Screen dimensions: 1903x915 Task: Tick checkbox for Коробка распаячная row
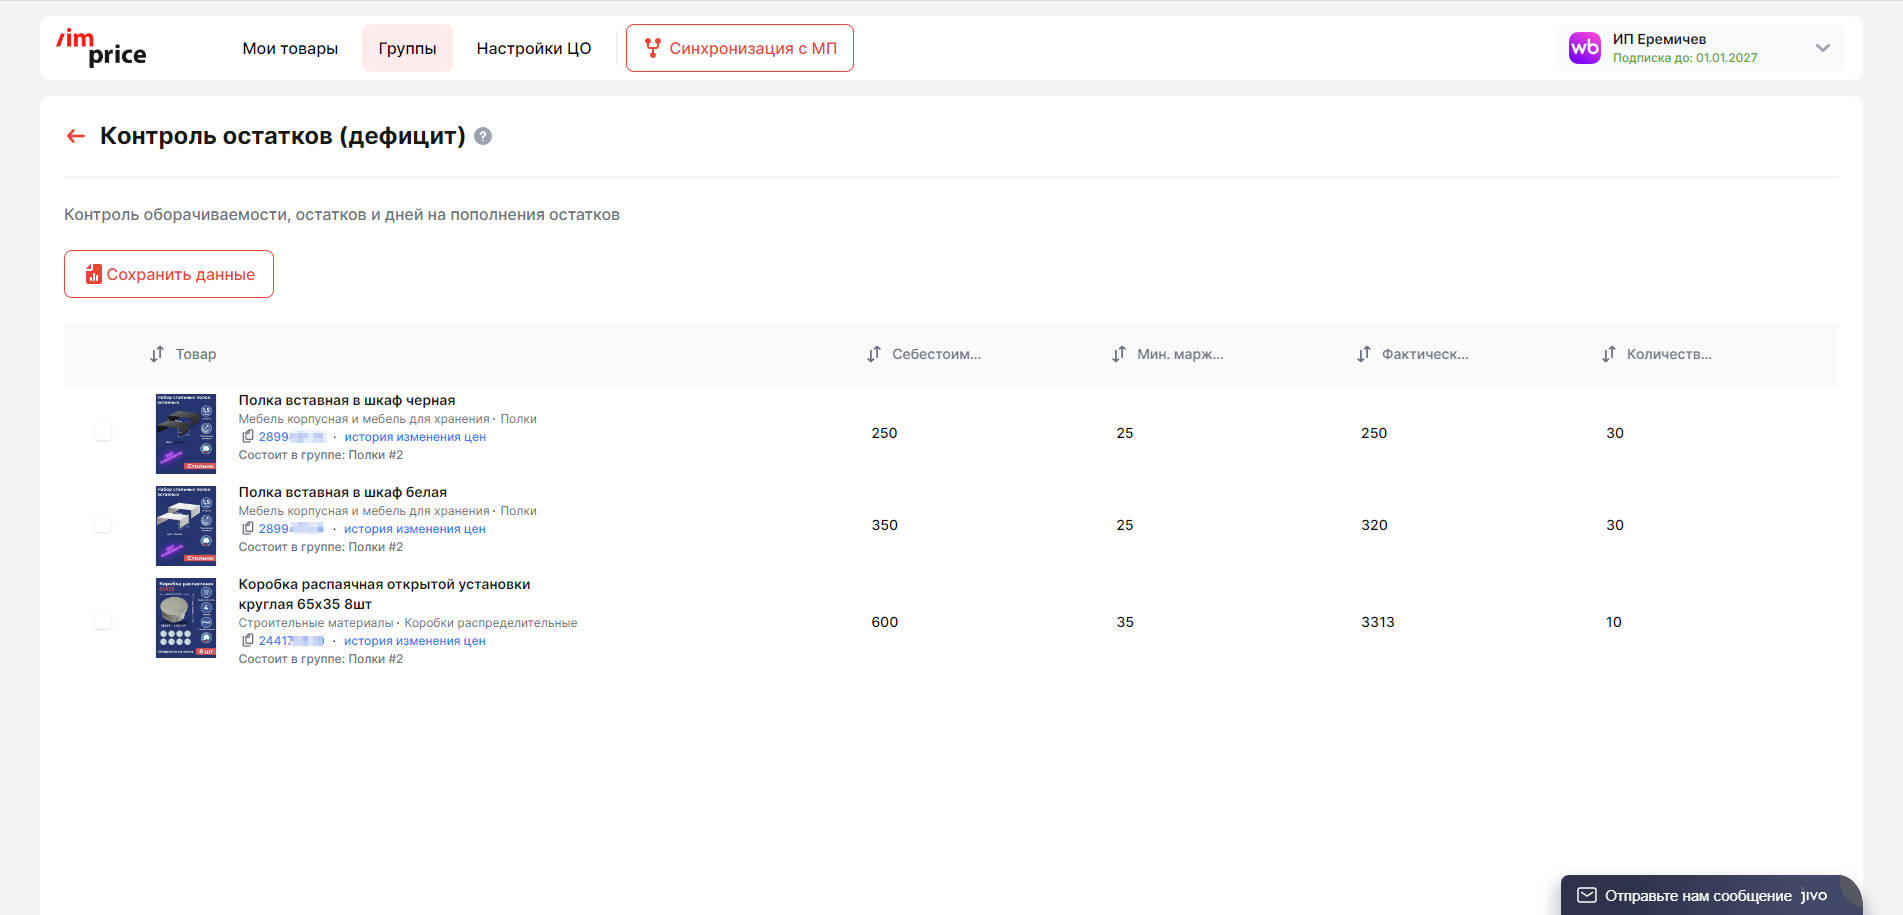(x=103, y=621)
